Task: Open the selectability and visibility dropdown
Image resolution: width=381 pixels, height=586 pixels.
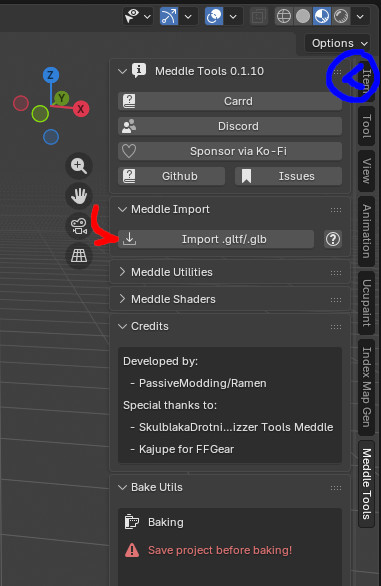Action: coord(138,16)
